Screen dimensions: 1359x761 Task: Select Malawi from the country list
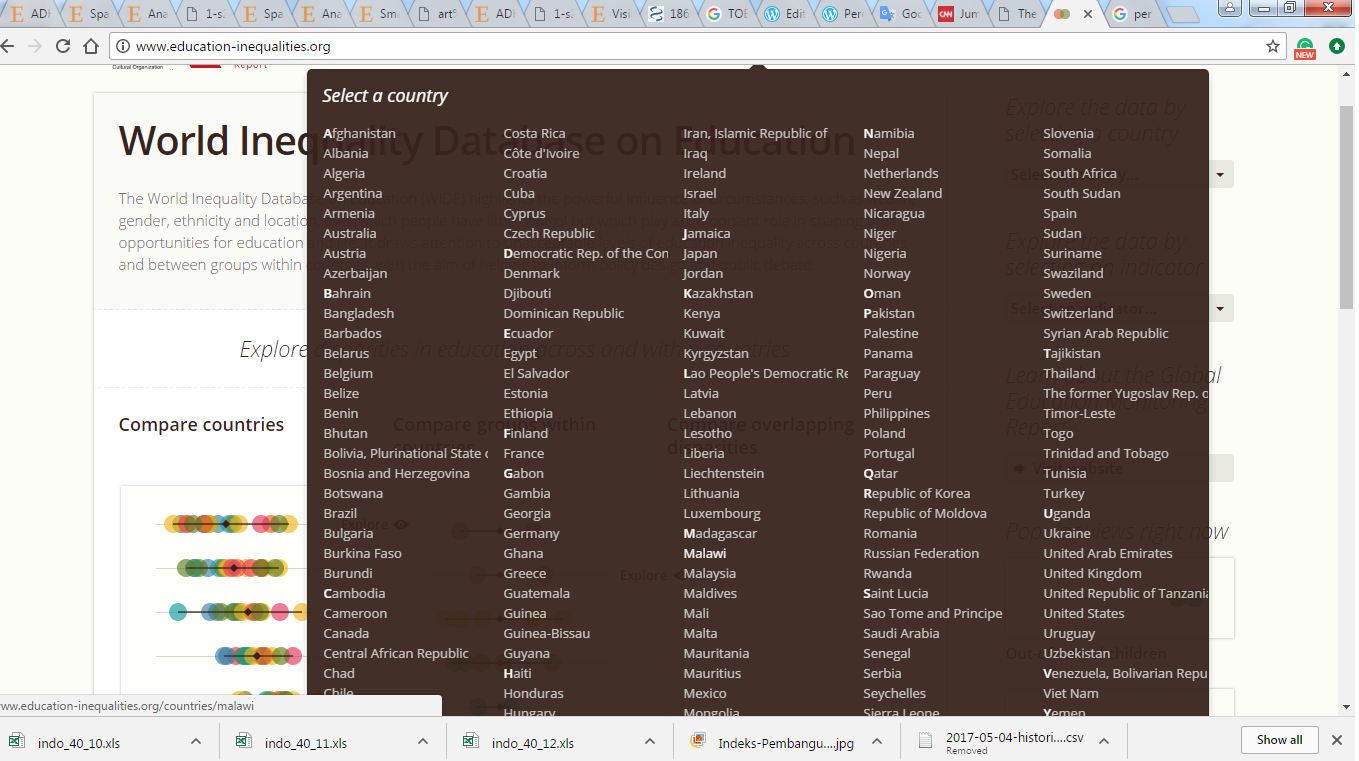point(705,553)
